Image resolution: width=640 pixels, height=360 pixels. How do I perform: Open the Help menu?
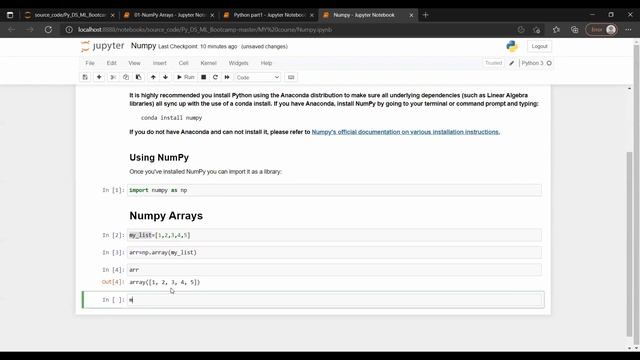(x=266, y=63)
